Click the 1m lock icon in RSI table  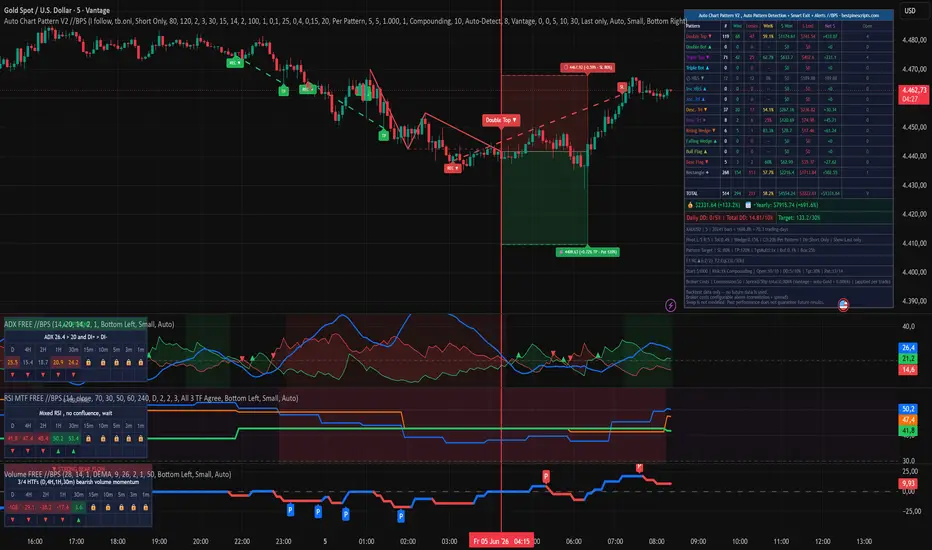pyautogui.click(x=140, y=439)
